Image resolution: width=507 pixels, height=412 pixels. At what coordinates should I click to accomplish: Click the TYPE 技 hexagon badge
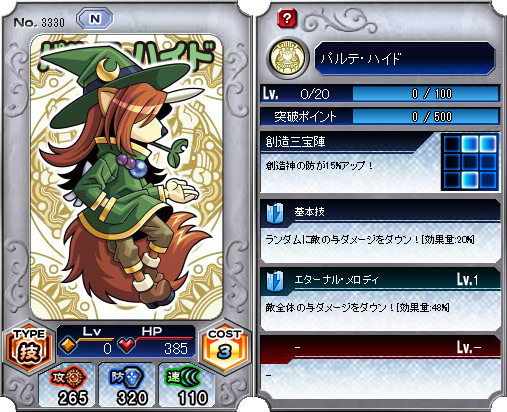pos(29,348)
